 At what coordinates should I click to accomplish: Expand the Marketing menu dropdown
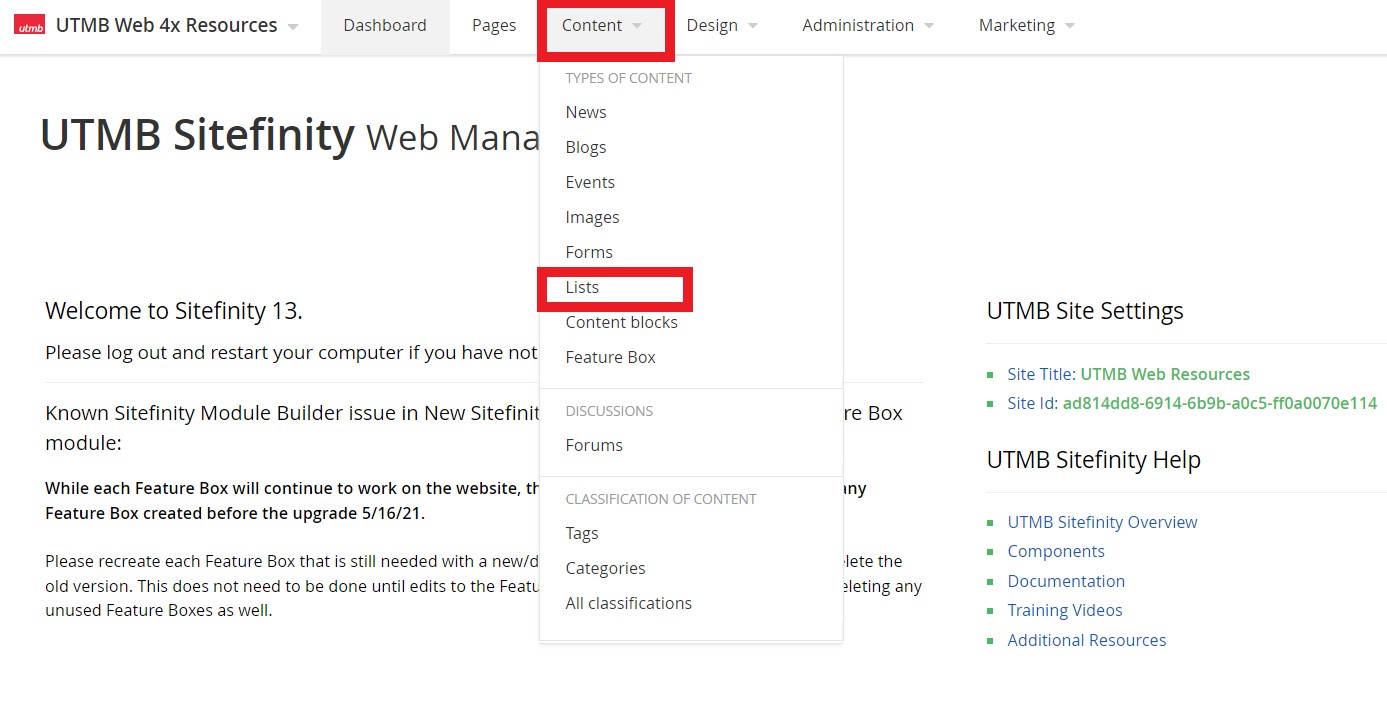(x=1017, y=25)
